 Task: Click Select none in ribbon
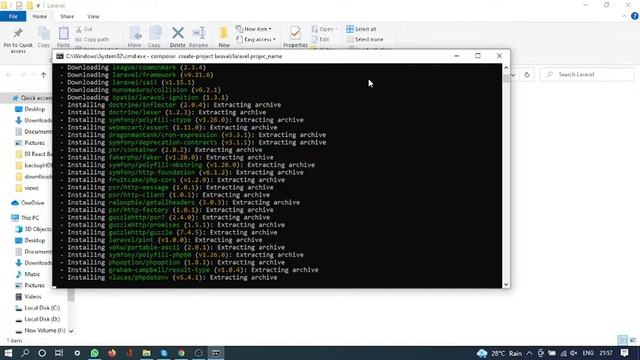365,40
